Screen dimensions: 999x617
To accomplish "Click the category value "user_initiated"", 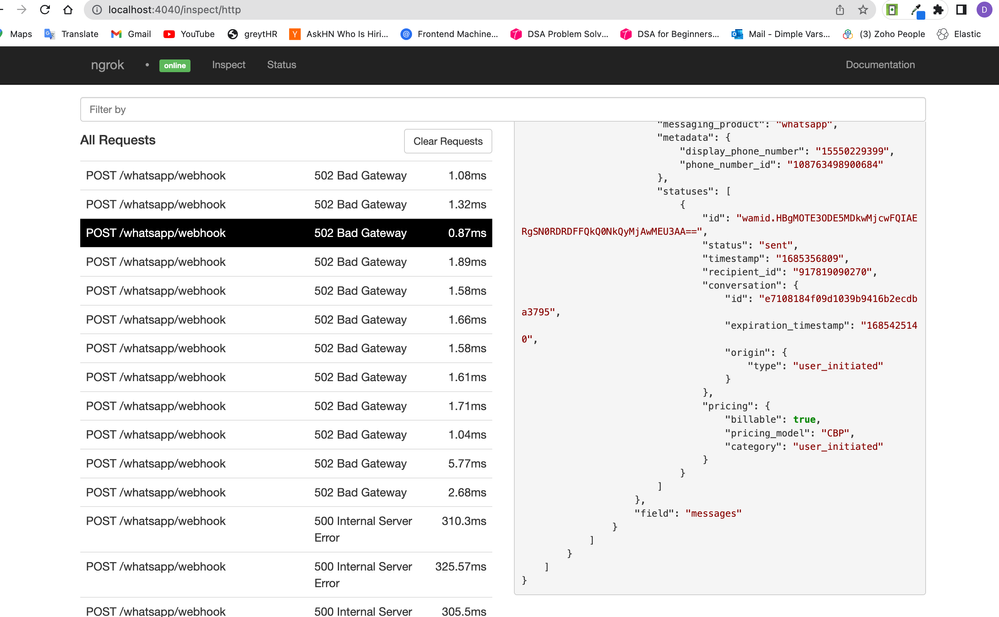I will click(x=838, y=447).
